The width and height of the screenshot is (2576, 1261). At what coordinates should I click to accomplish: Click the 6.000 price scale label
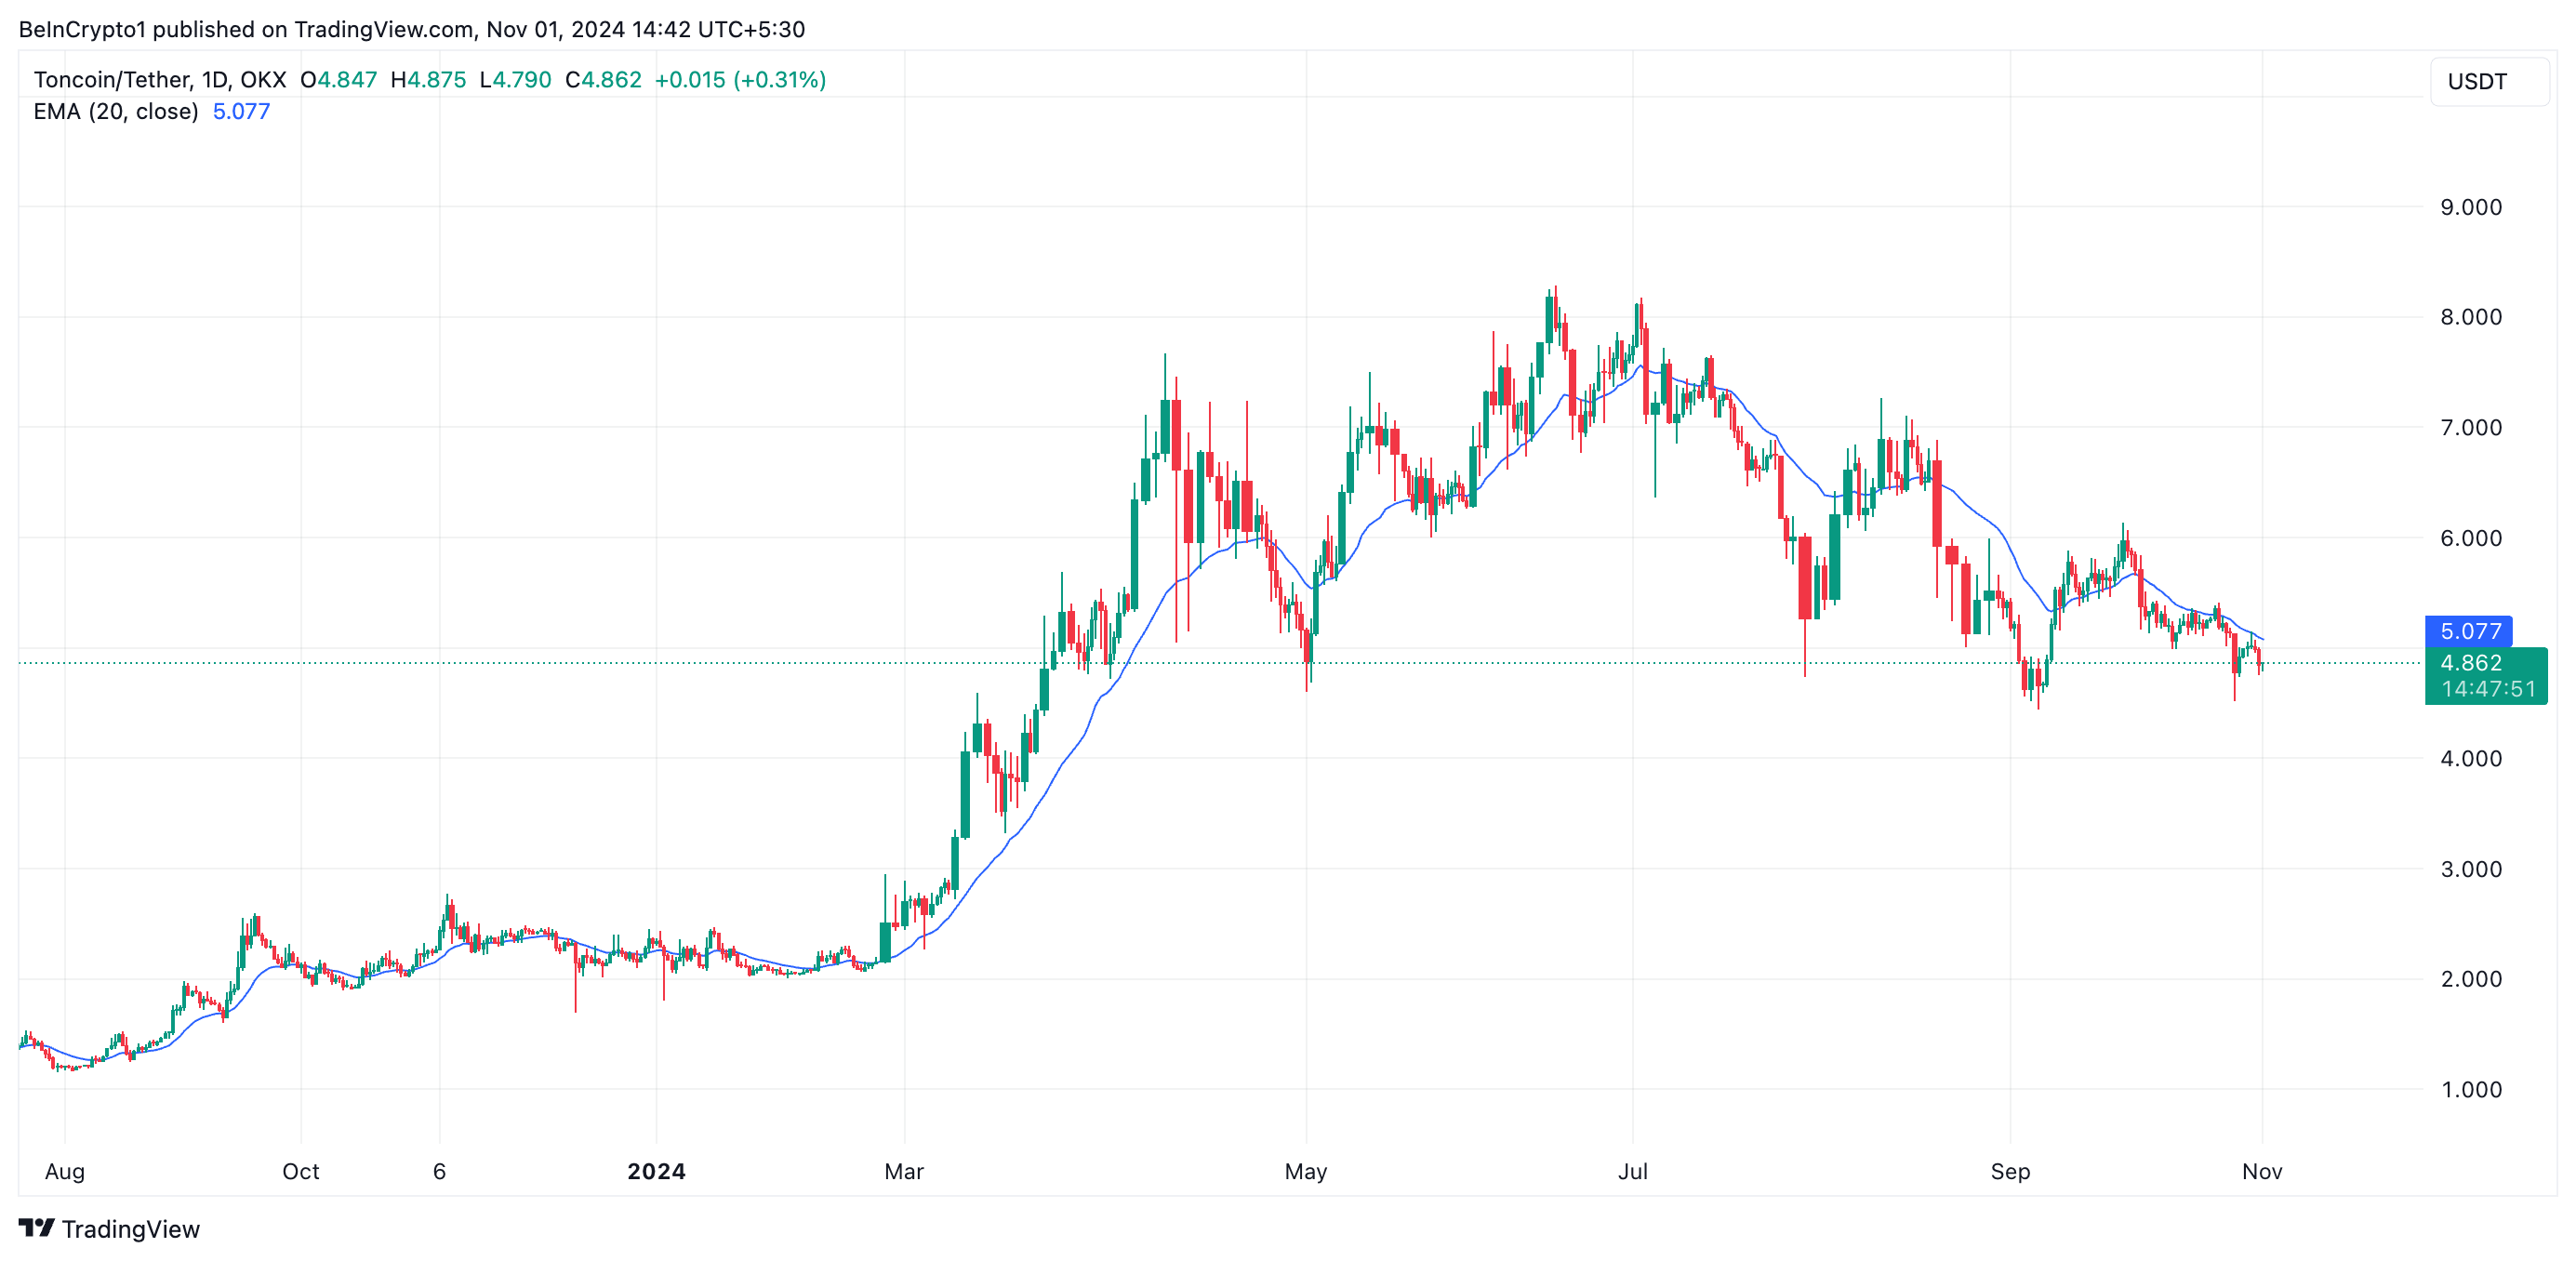click(2470, 538)
